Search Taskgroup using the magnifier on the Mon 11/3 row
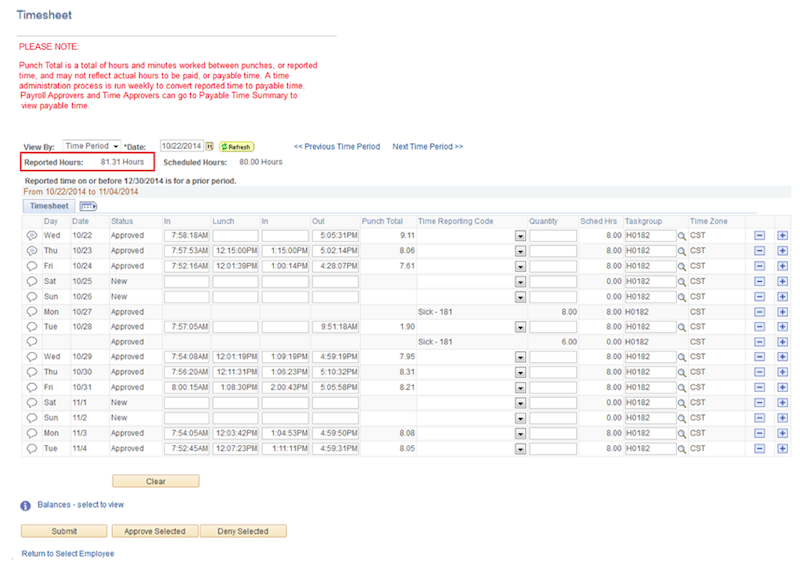Viewport: 800px width, 569px height. (x=682, y=434)
